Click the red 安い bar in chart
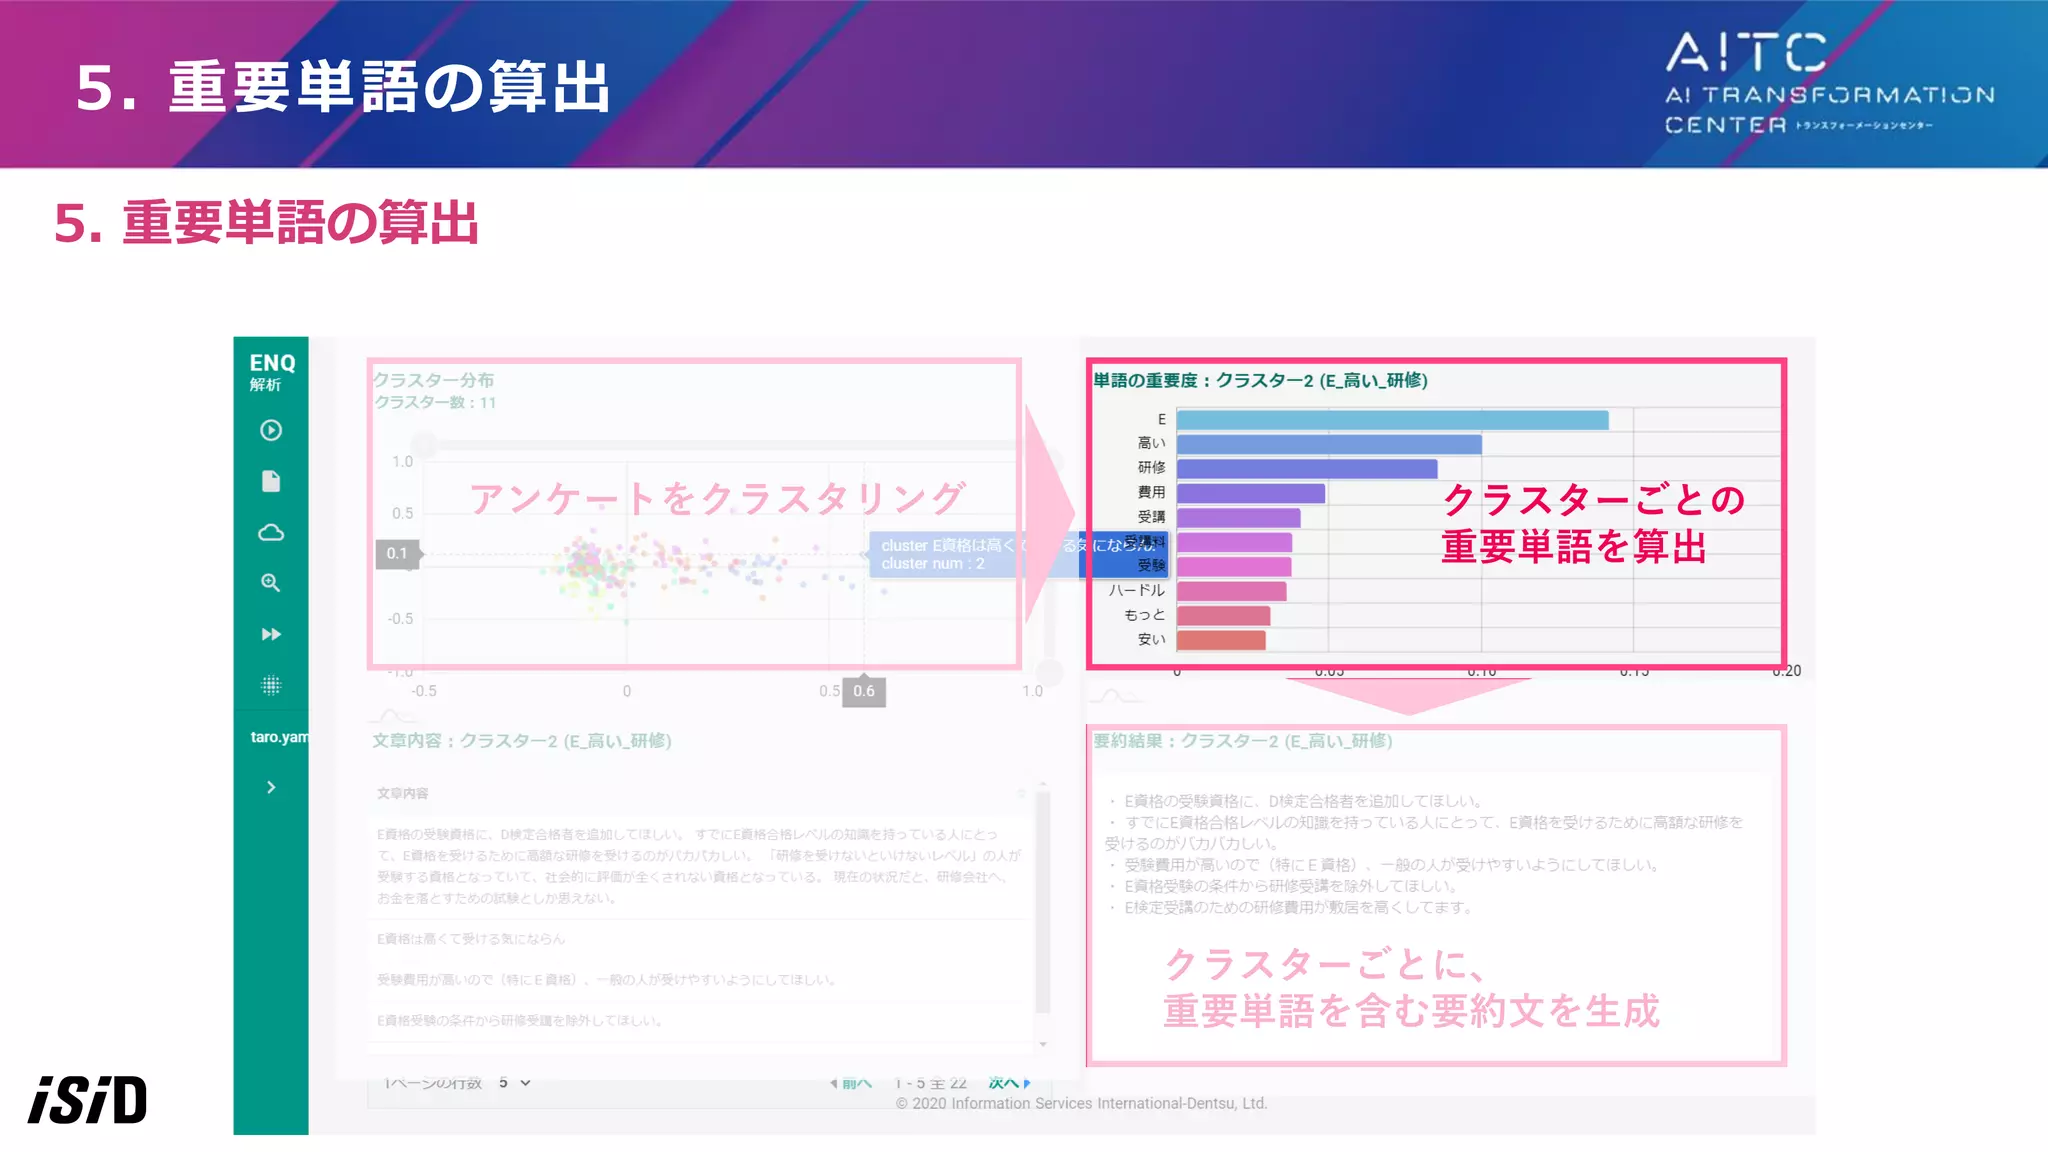The width and height of the screenshot is (2048, 1152). coord(1220,640)
